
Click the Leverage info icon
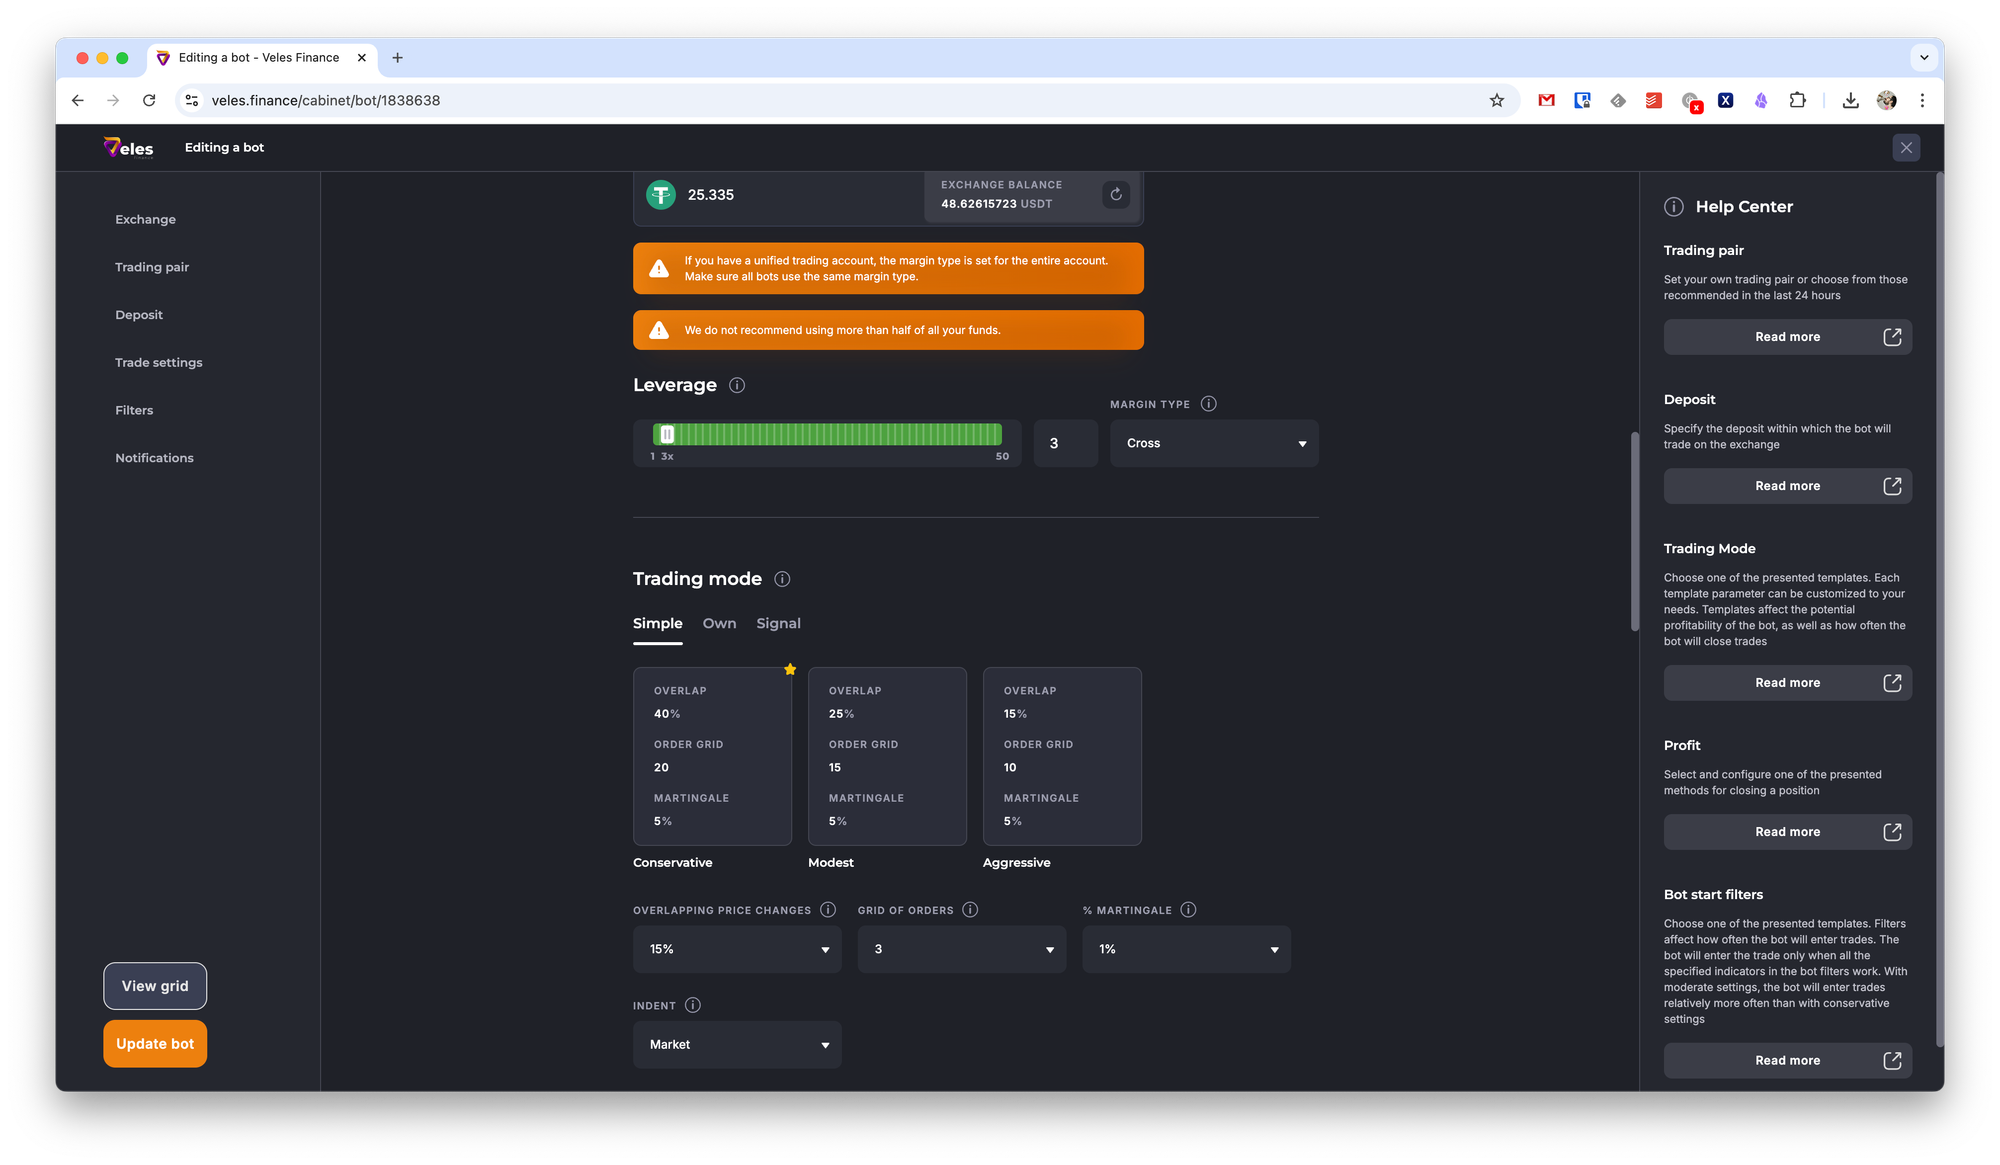click(737, 385)
